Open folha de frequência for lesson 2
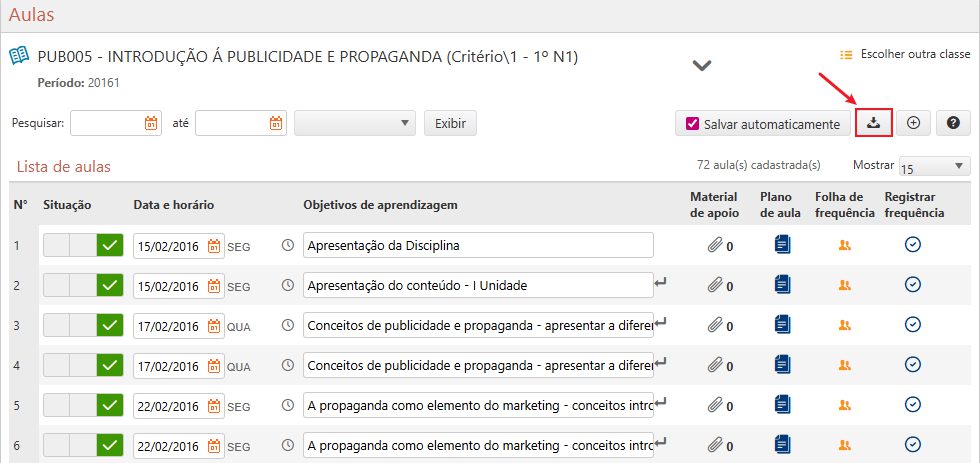Screen dimensions: 980x463 [x=844, y=286]
